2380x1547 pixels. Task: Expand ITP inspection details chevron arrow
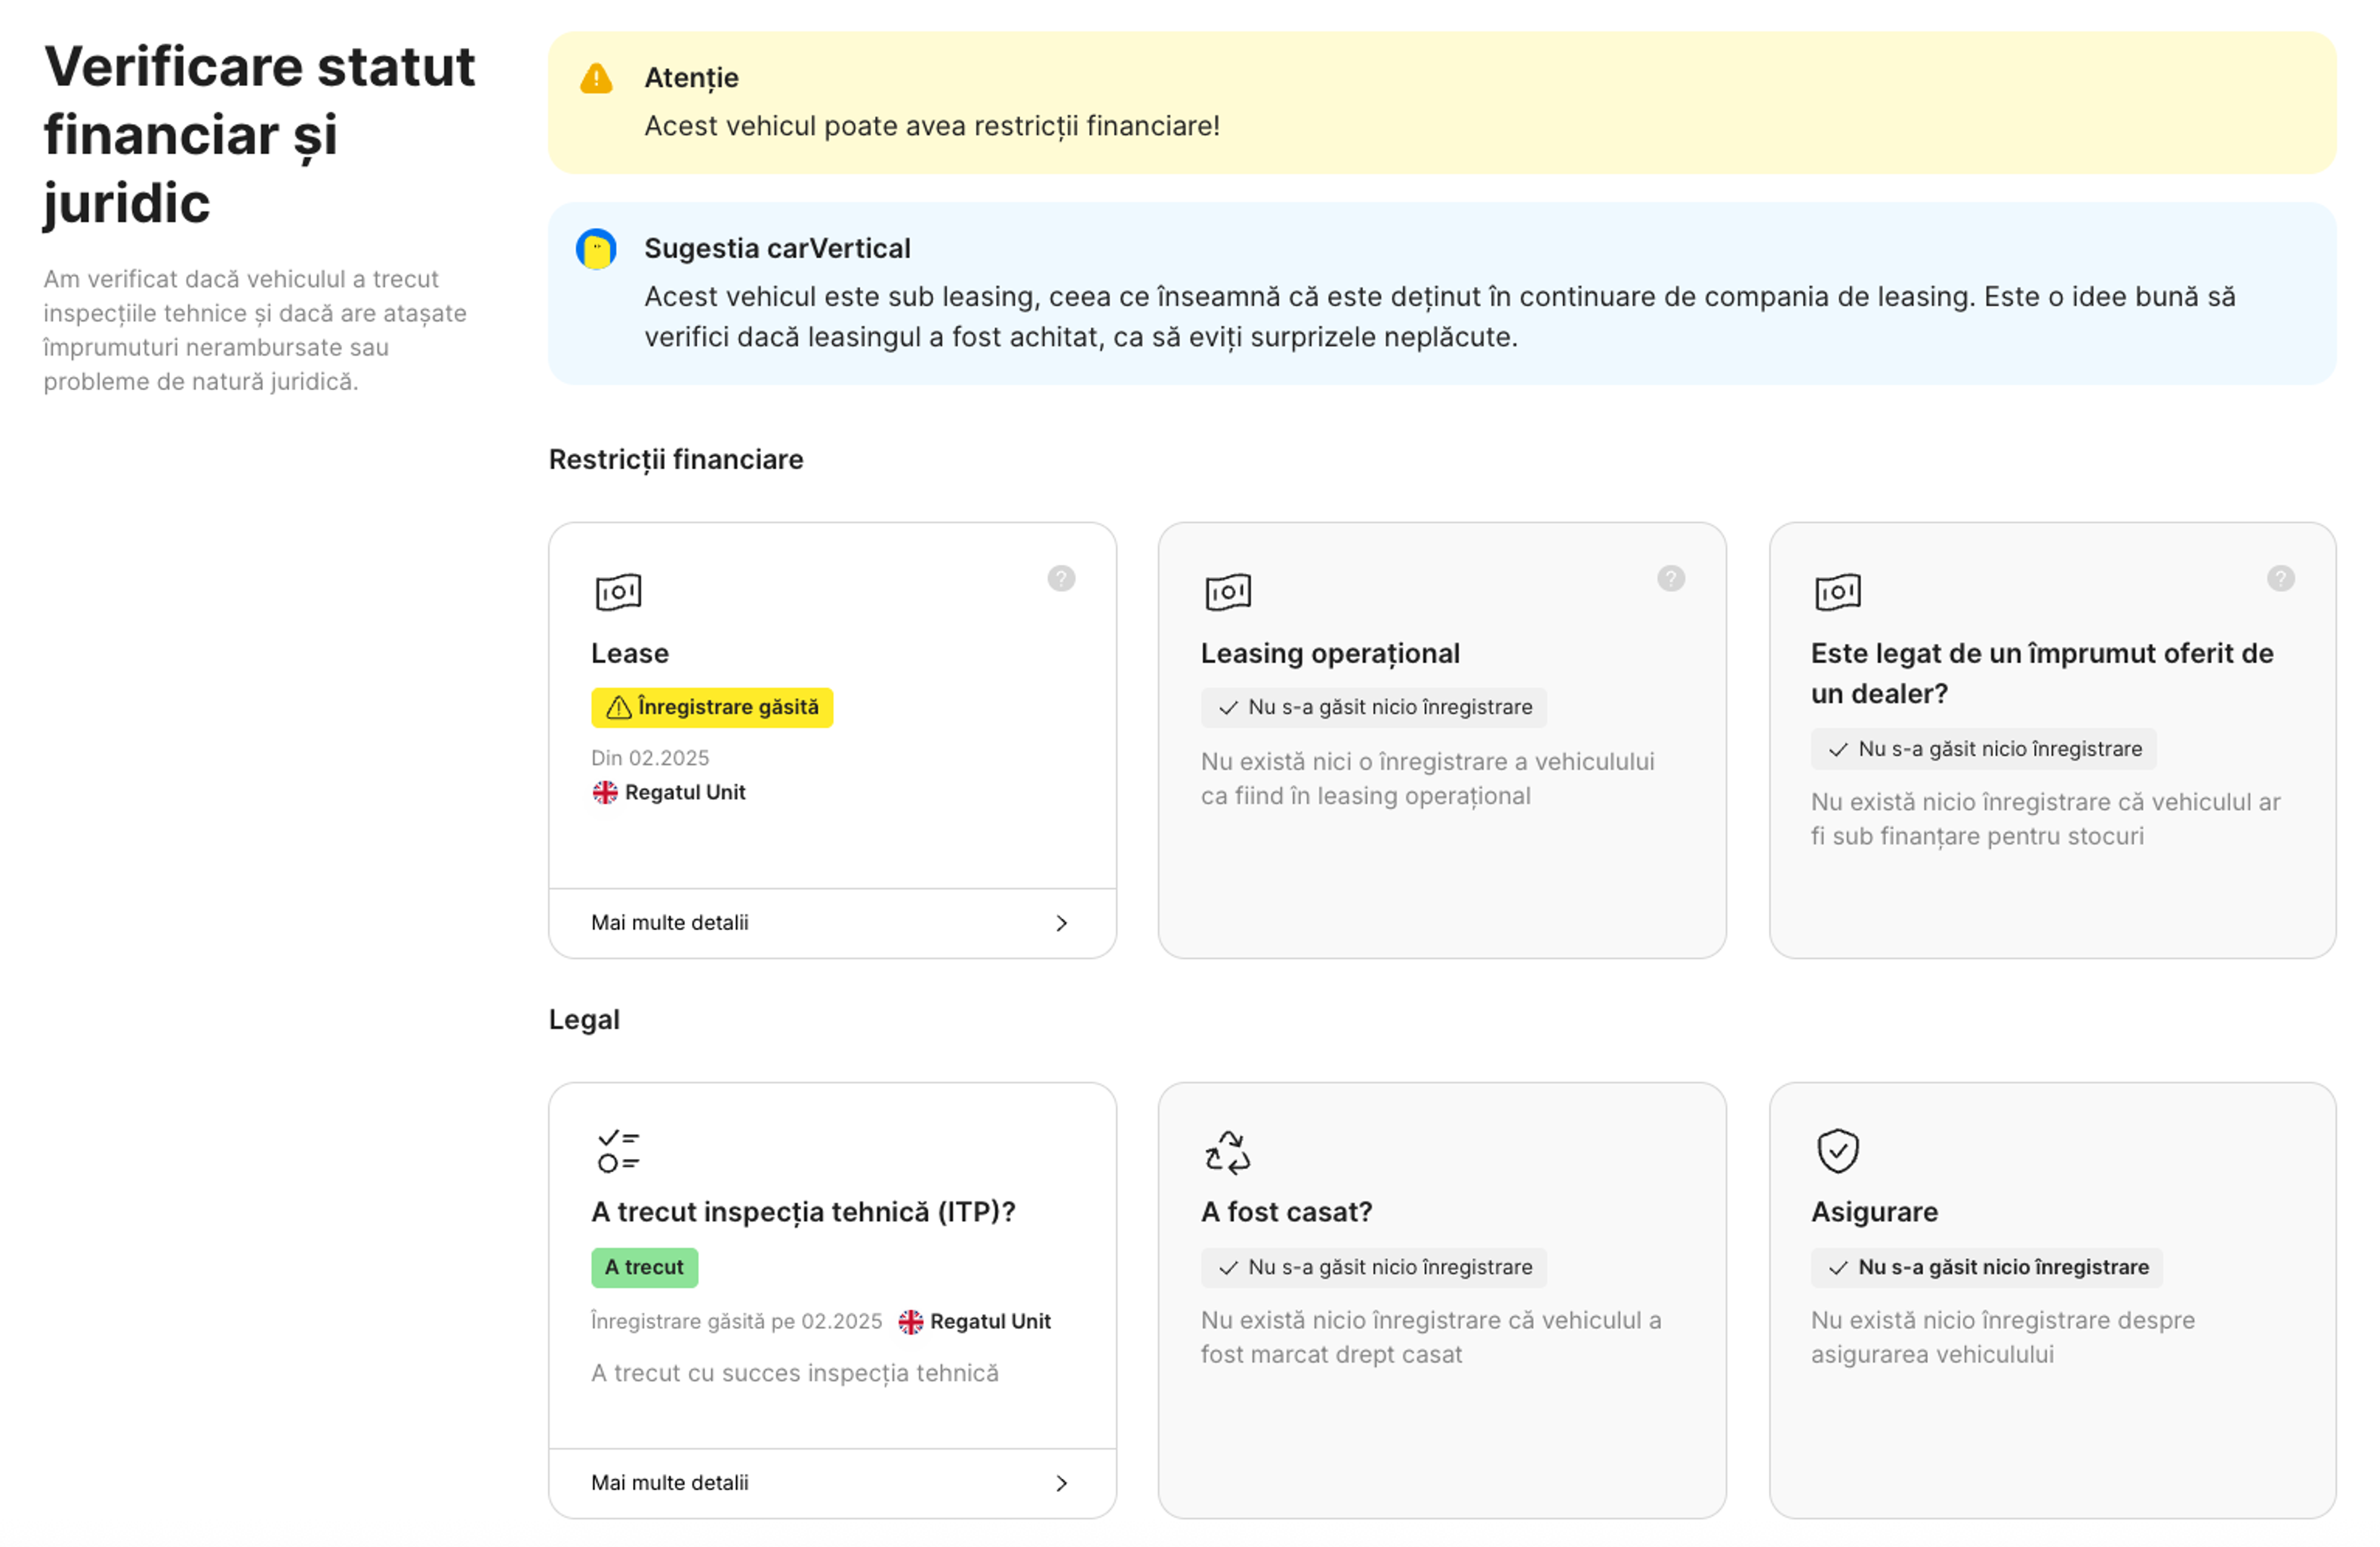click(x=1061, y=1483)
